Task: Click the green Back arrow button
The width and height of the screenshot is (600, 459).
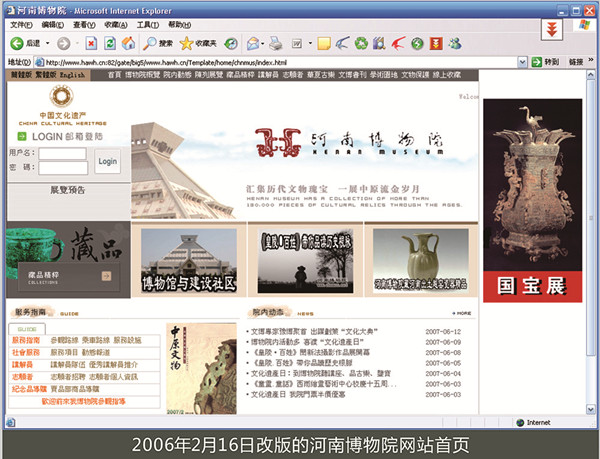Action: coord(16,43)
